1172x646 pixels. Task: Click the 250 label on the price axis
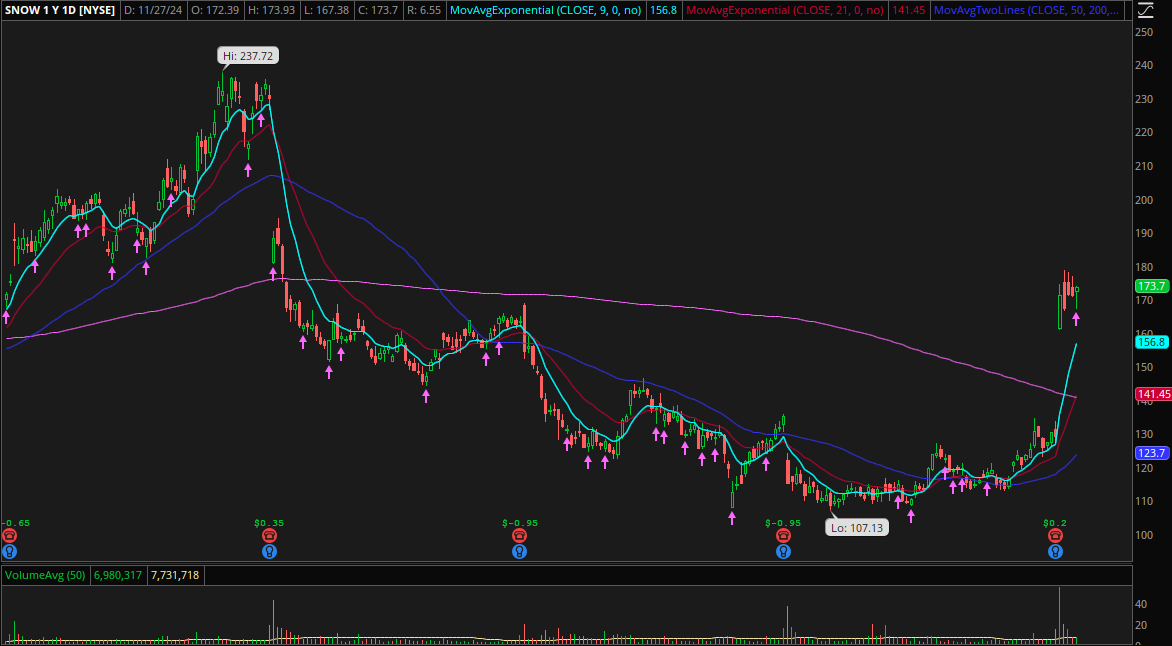pyautogui.click(x=1144, y=32)
